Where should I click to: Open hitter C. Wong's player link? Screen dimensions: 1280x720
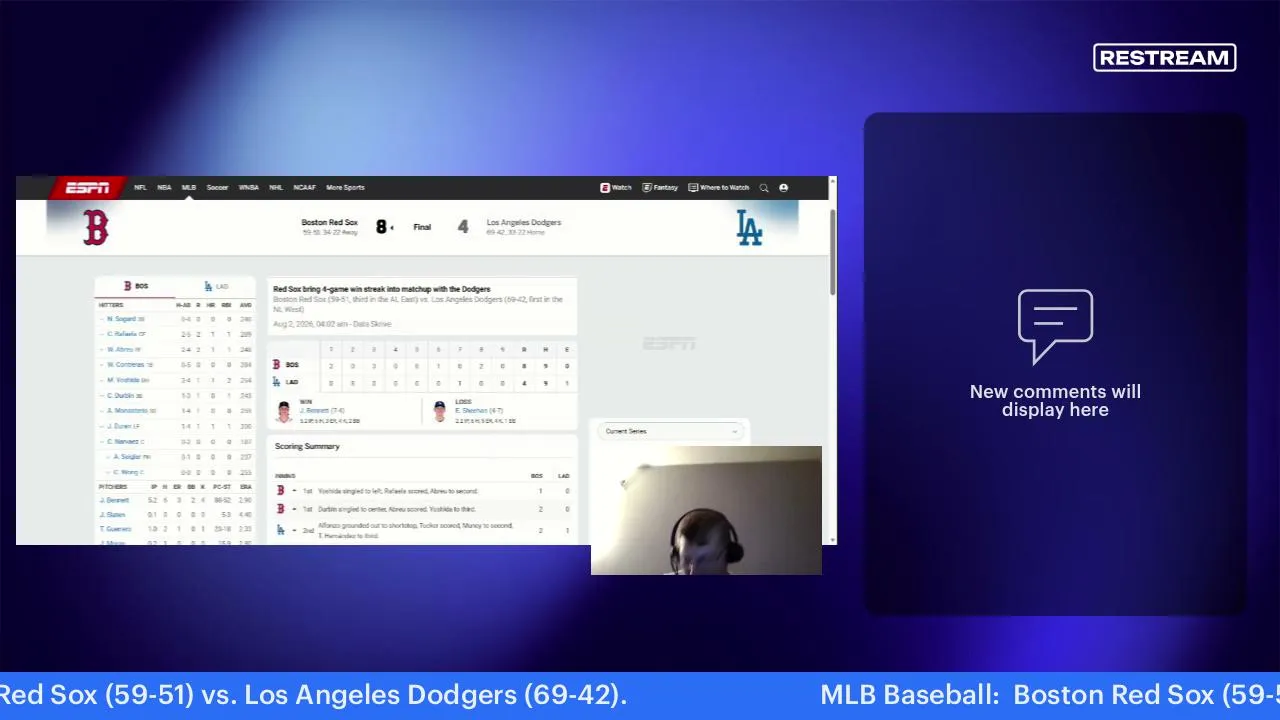click(x=126, y=472)
